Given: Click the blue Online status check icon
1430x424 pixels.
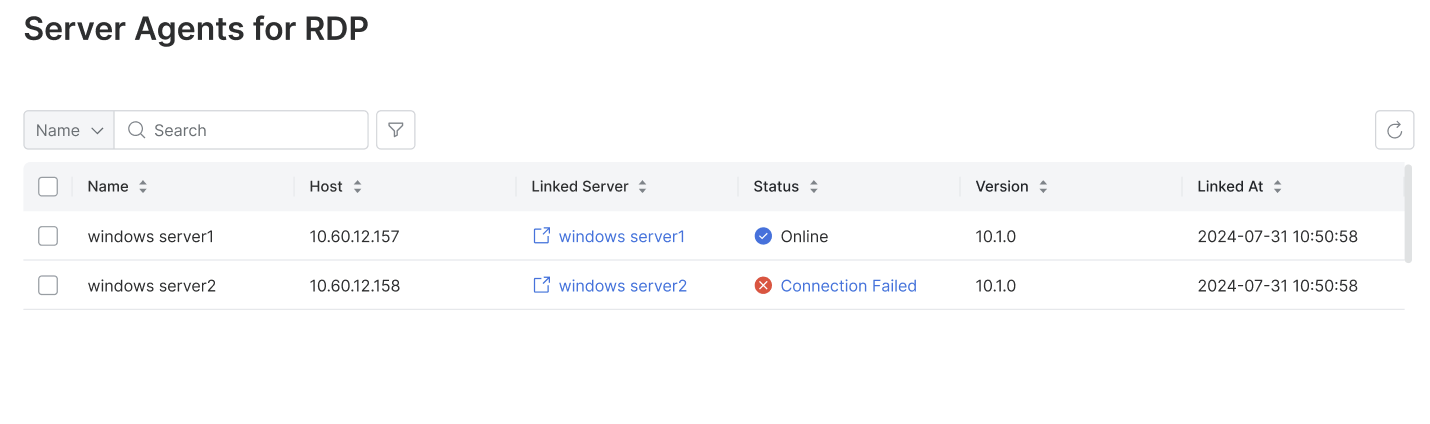Looking at the screenshot, I should pyautogui.click(x=763, y=237).
